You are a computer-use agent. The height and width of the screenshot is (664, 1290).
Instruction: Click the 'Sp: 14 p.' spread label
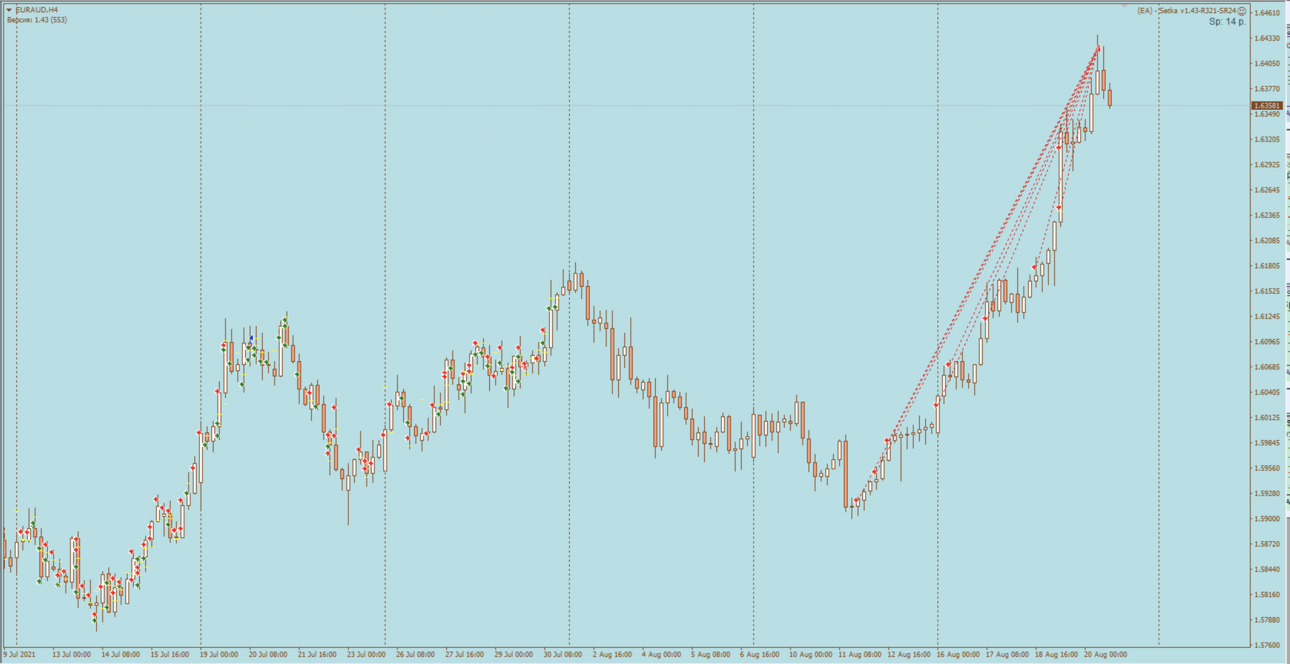pyautogui.click(x=1227, y=21)
